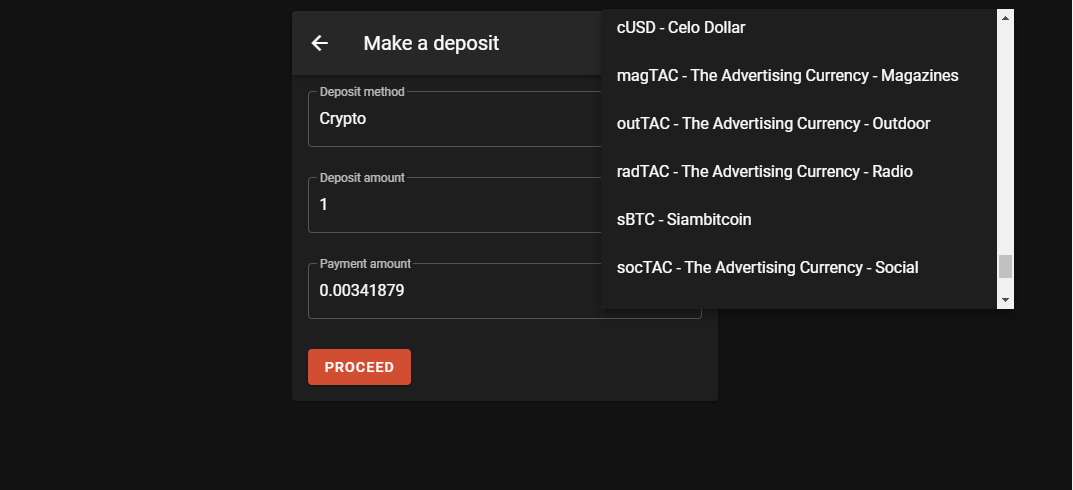
Task: Select cUSD - Celo Dollar currency
Action: [x=799, y=27]
